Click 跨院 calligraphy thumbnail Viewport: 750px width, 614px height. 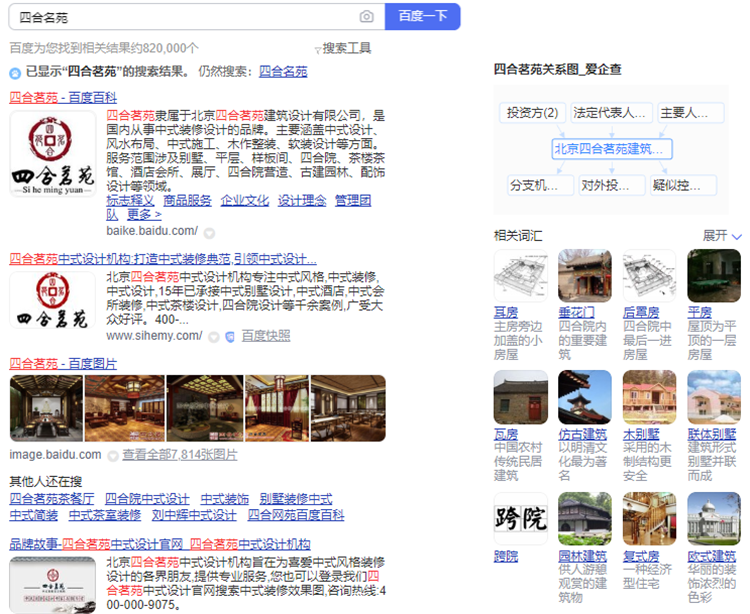tap(520, 518)
